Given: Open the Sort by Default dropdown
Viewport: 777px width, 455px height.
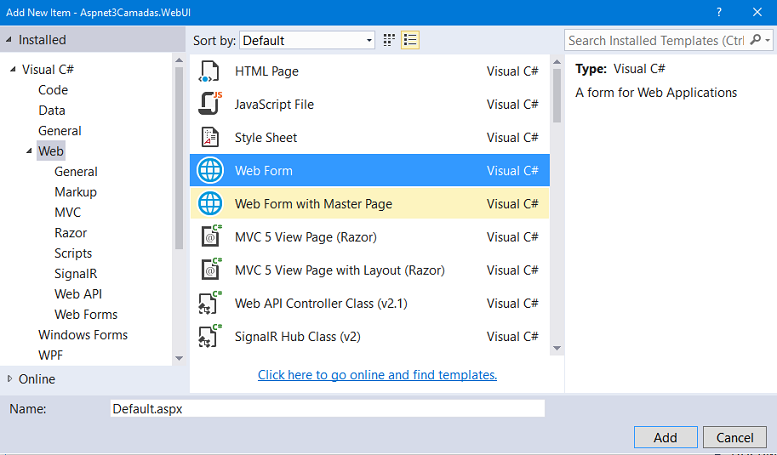Looking at the screenshot, I should coord(307,40).
